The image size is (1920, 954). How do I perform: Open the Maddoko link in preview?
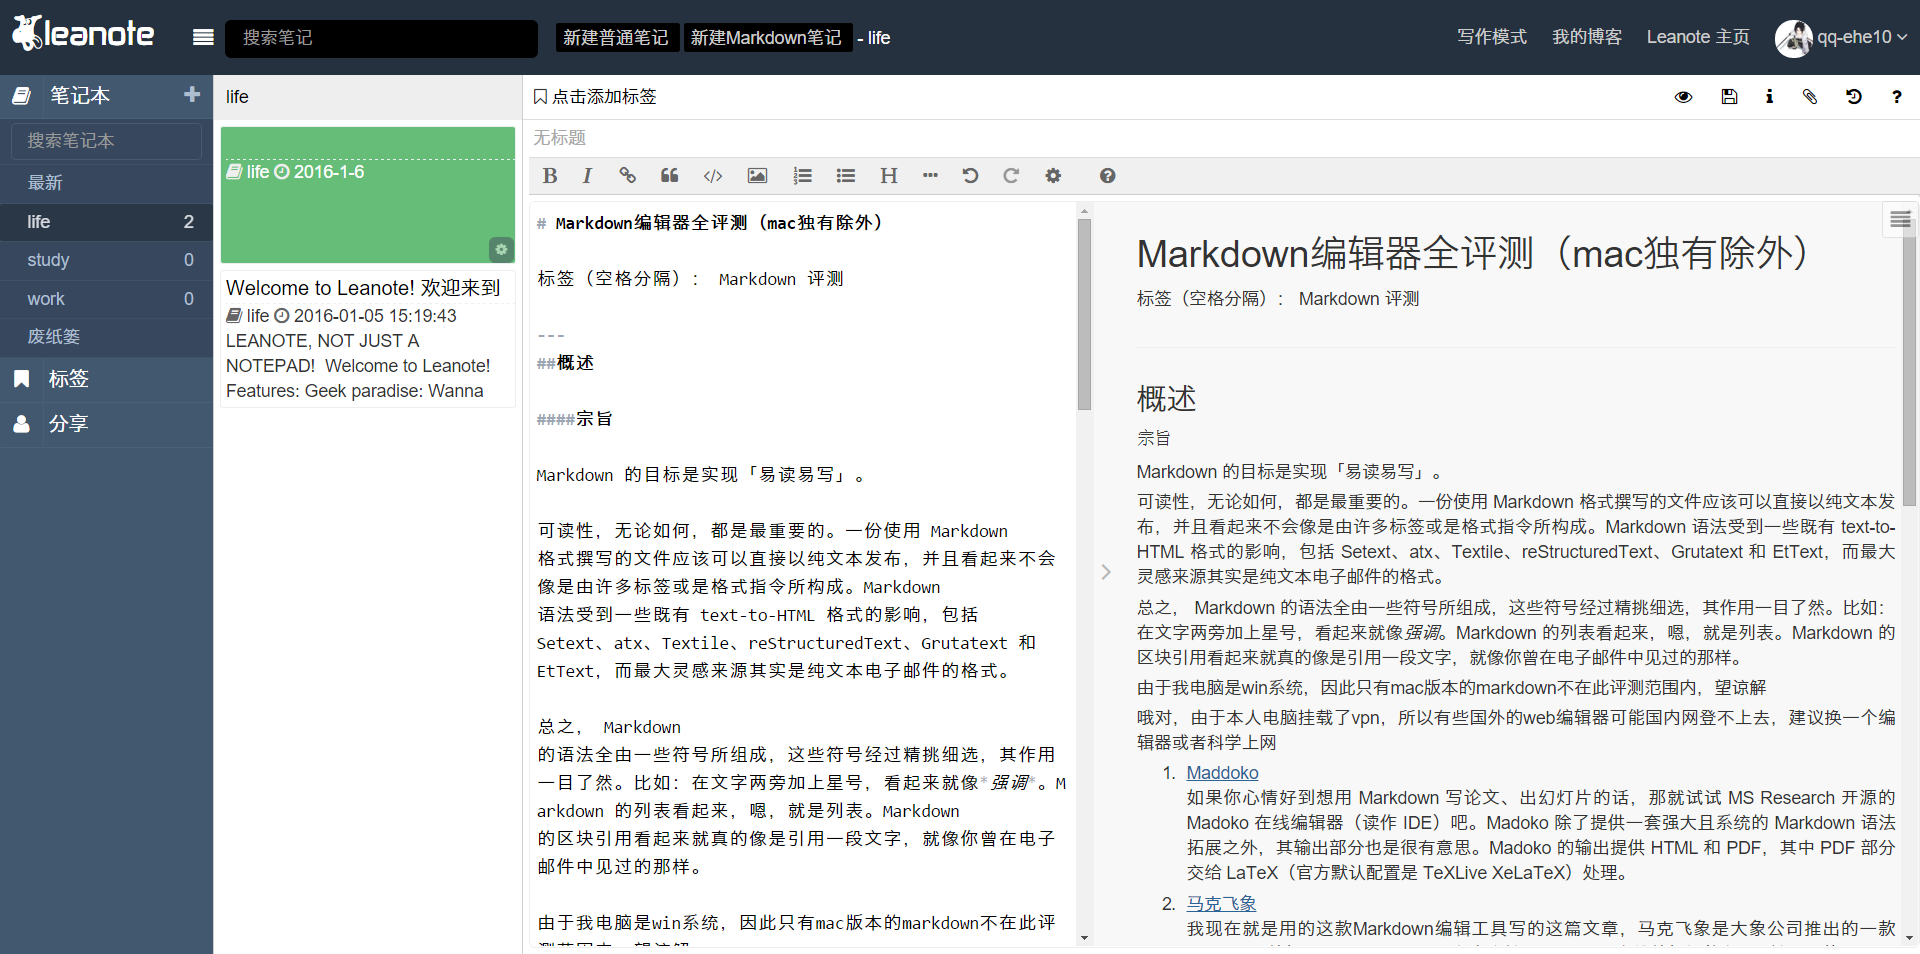[1222, 773]
